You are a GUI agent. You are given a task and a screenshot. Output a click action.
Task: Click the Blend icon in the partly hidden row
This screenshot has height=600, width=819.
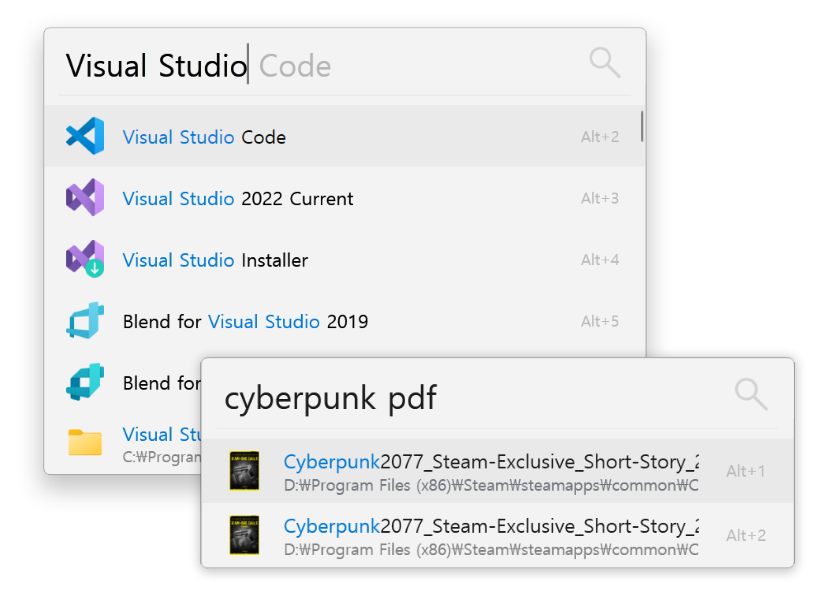[85, 382]
